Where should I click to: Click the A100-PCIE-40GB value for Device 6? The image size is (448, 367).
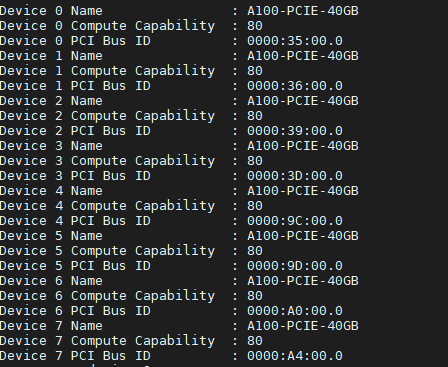click(303, 281)
